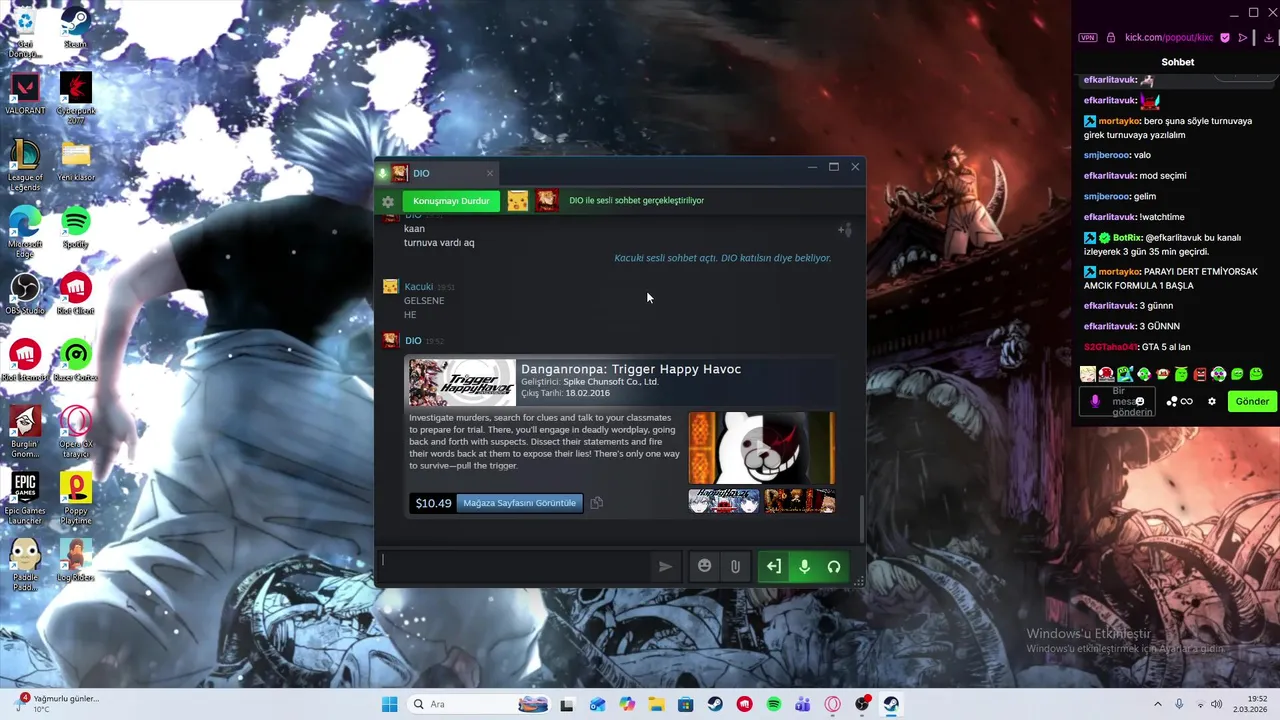Image resolution: width=1280 pixels, height=720 pixels.
Task: Open the emoji picker in Kick input
Action: point(1139,402)
